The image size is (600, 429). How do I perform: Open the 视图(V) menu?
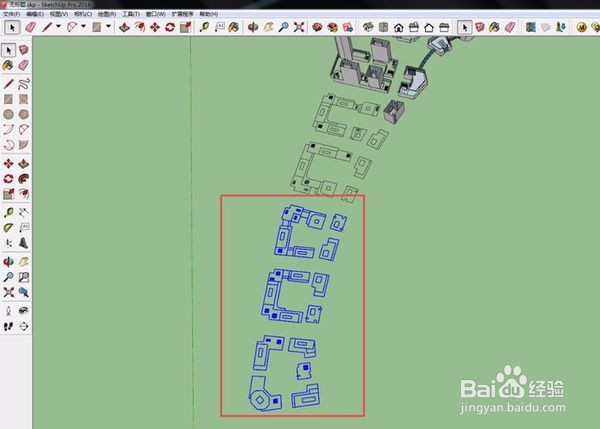tap(59, 14)
